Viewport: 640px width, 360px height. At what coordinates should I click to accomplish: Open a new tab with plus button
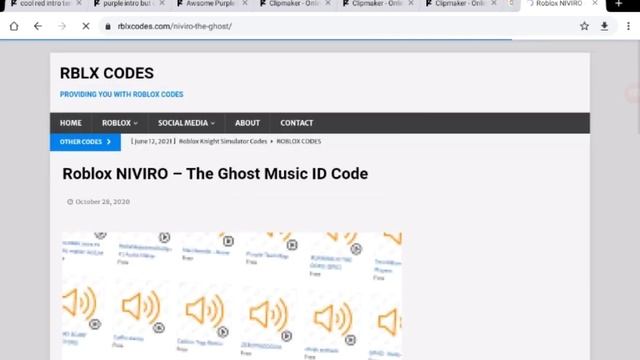619,3
